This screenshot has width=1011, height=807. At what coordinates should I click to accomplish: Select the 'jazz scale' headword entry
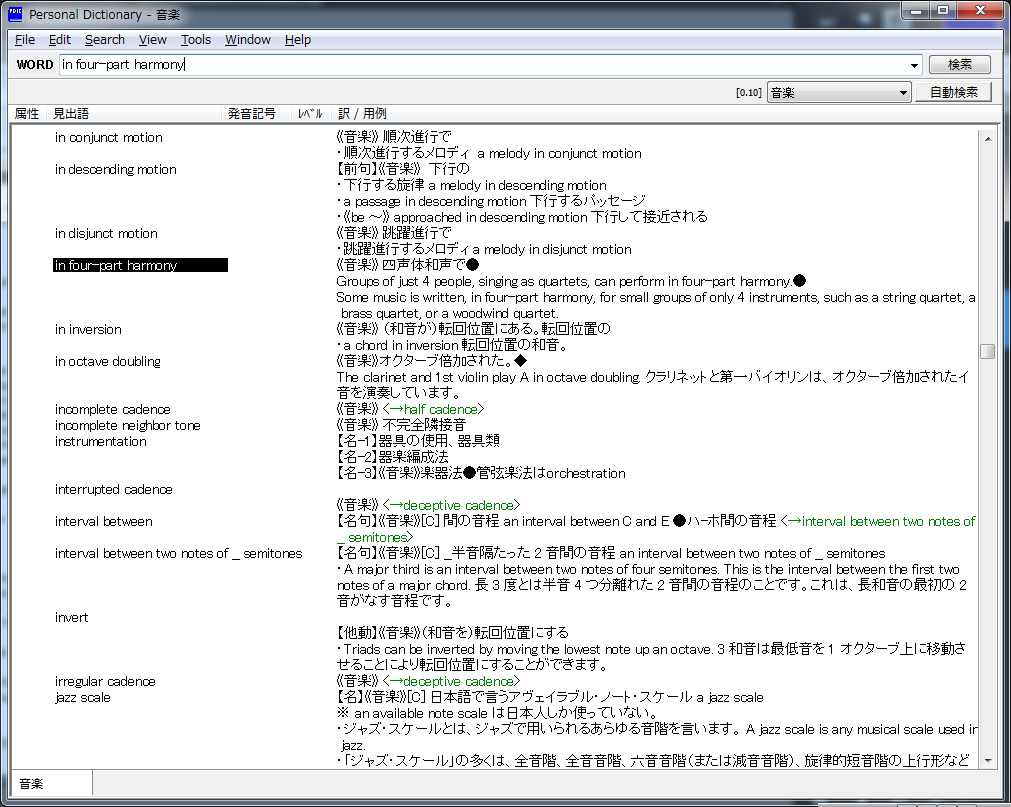point(83,698)
